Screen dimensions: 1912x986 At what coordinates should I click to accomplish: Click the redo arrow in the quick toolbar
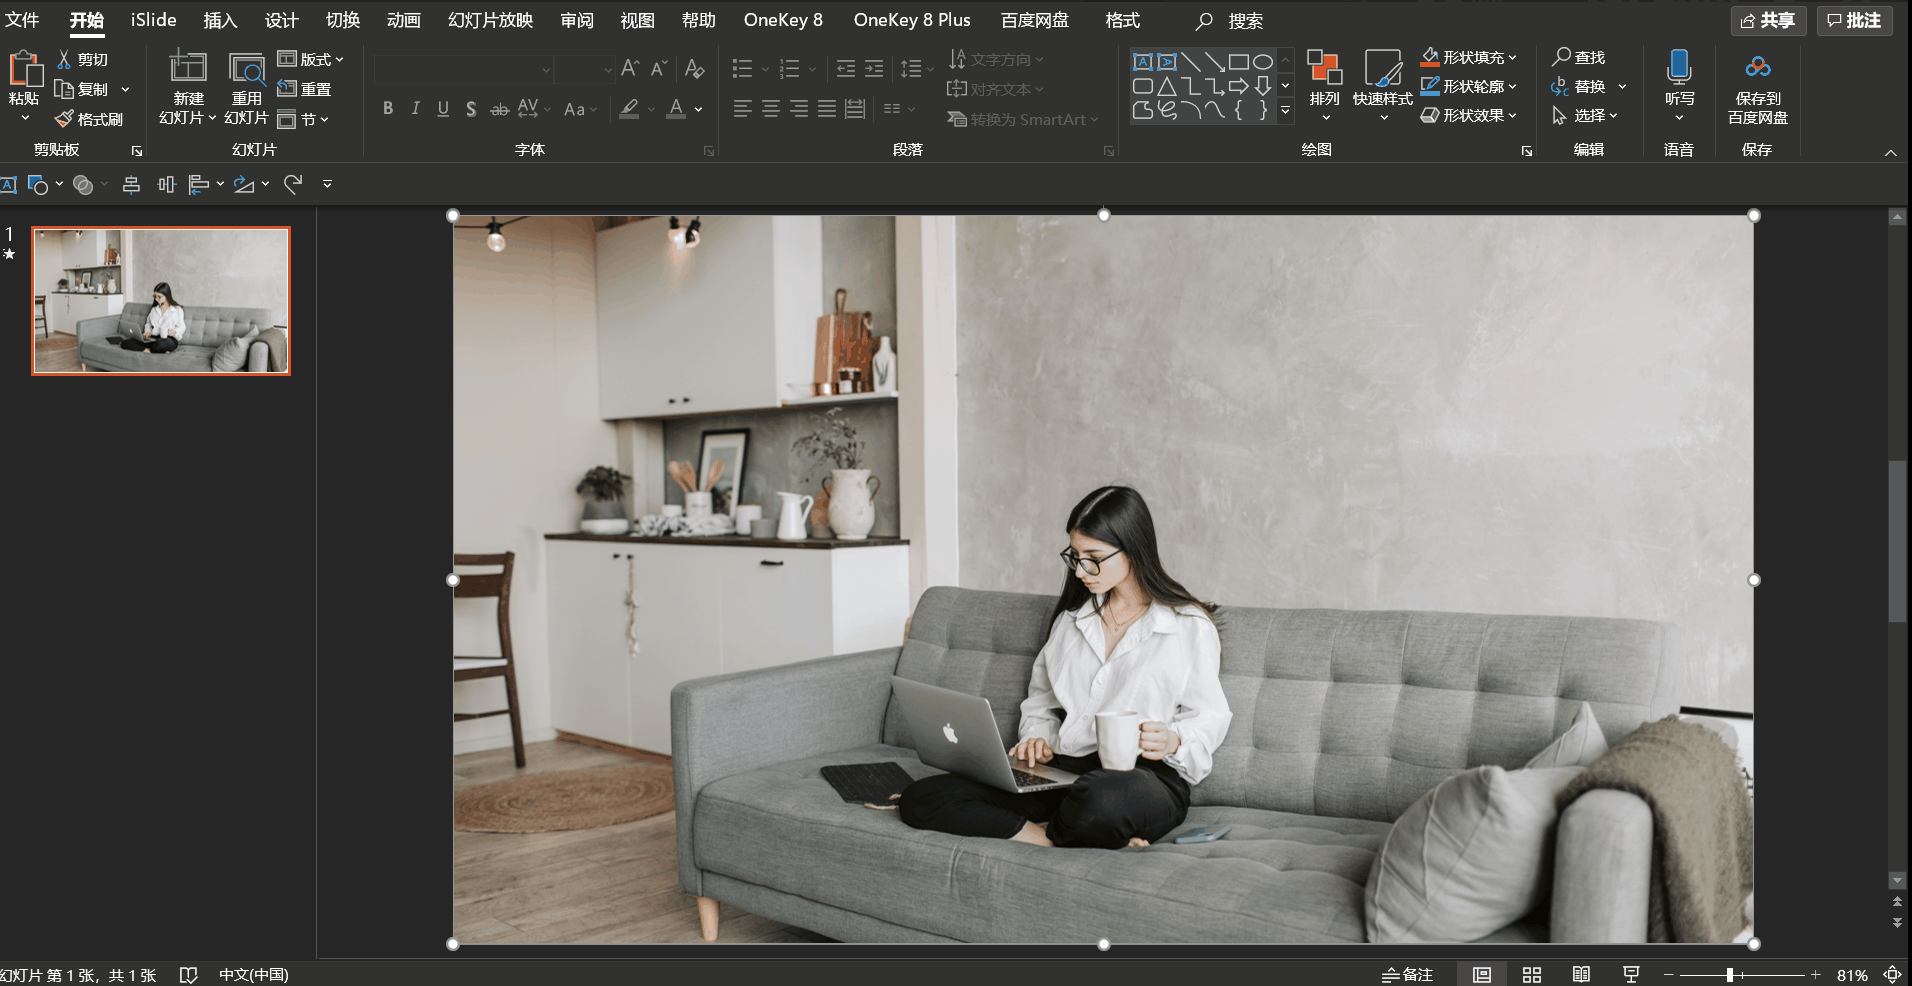click(x=293, y=184)
